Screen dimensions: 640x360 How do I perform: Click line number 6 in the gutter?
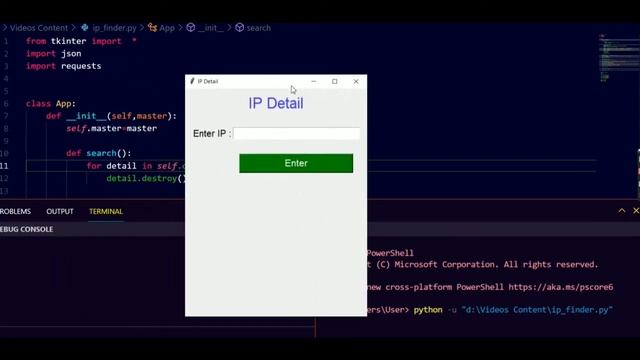coord(6,103)
